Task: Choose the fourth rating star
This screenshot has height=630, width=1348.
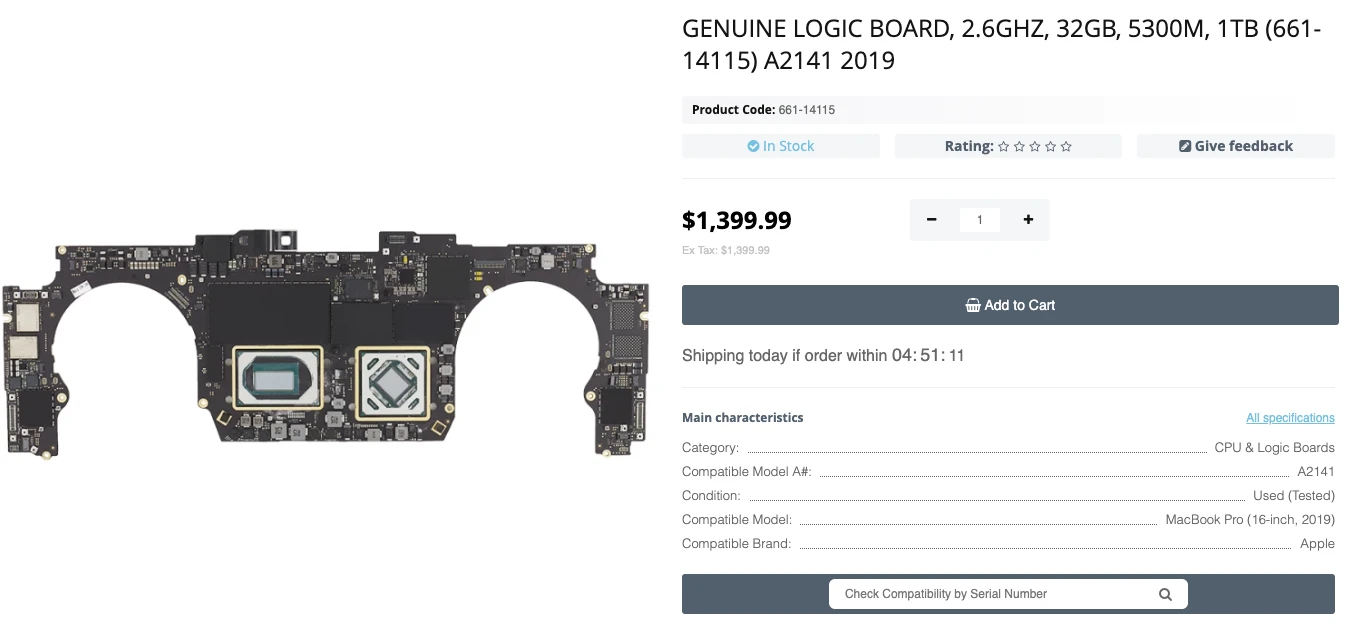Action: coord(1050,147)
